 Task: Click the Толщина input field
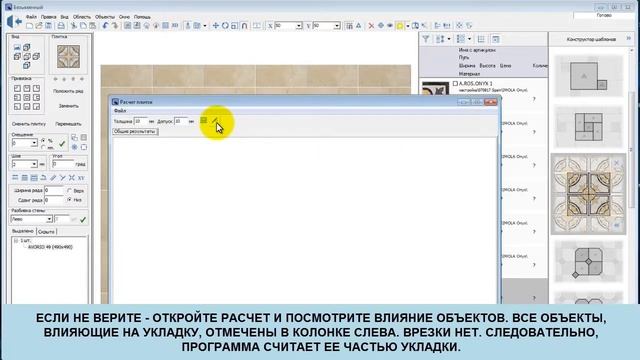pos(140,121)
